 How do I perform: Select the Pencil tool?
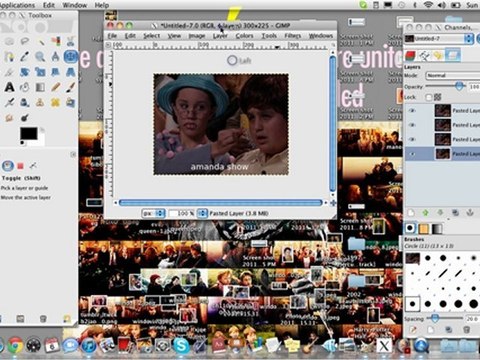click(55, 87)
